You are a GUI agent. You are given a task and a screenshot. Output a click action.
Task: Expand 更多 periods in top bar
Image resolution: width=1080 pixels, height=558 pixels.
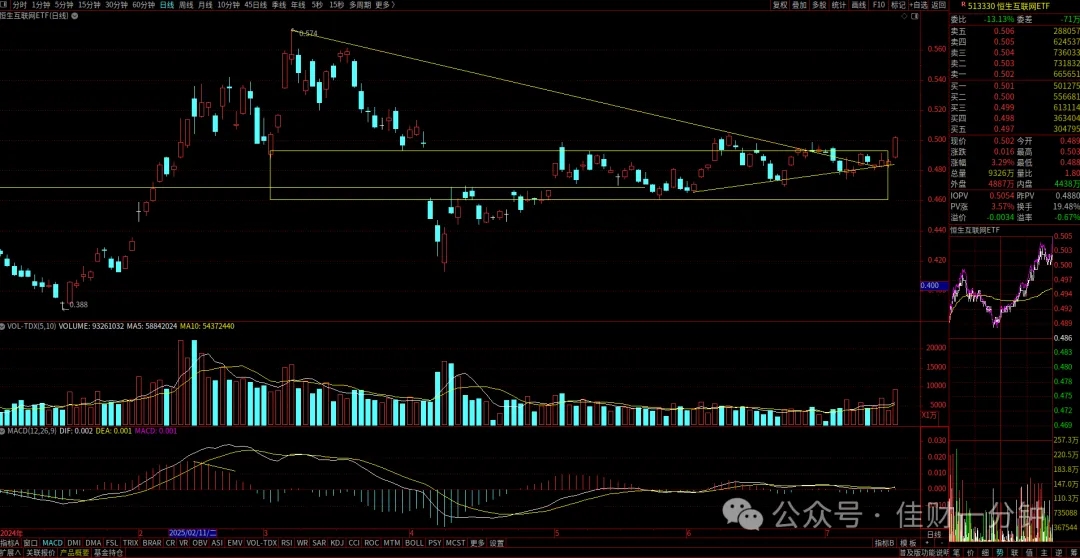[x=384, y=4]
